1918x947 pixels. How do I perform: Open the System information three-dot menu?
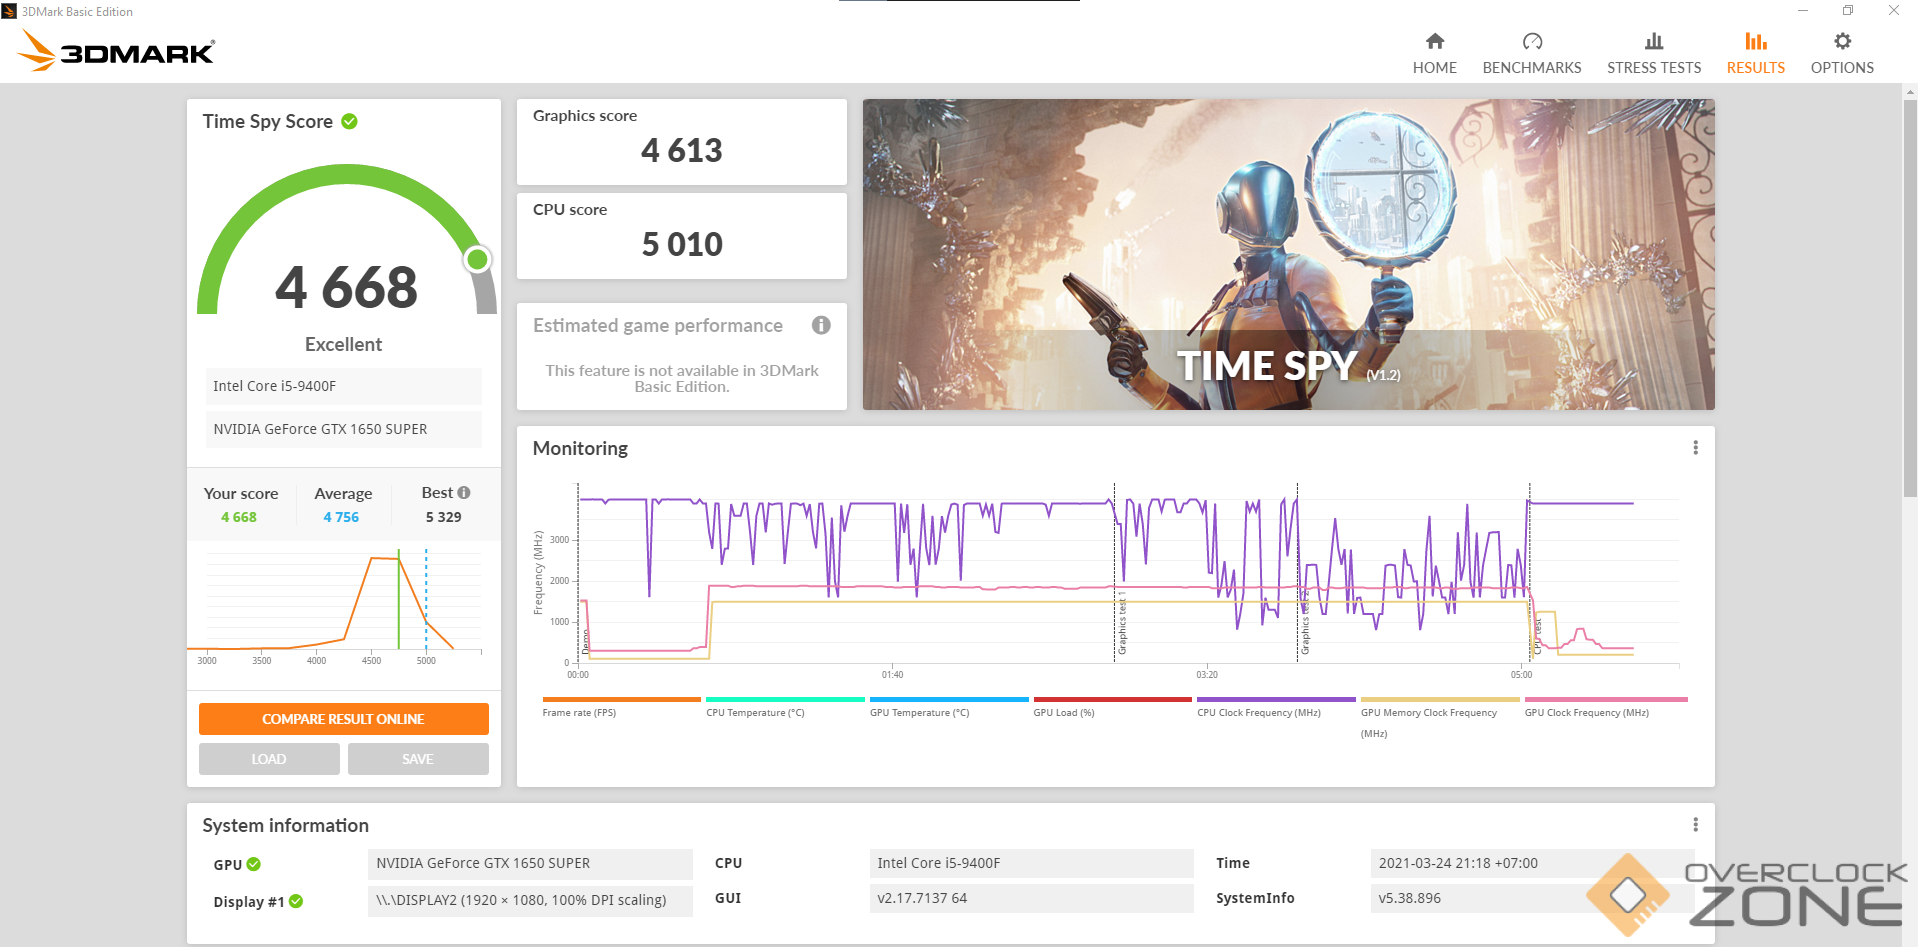click(x=1695, y=825)
